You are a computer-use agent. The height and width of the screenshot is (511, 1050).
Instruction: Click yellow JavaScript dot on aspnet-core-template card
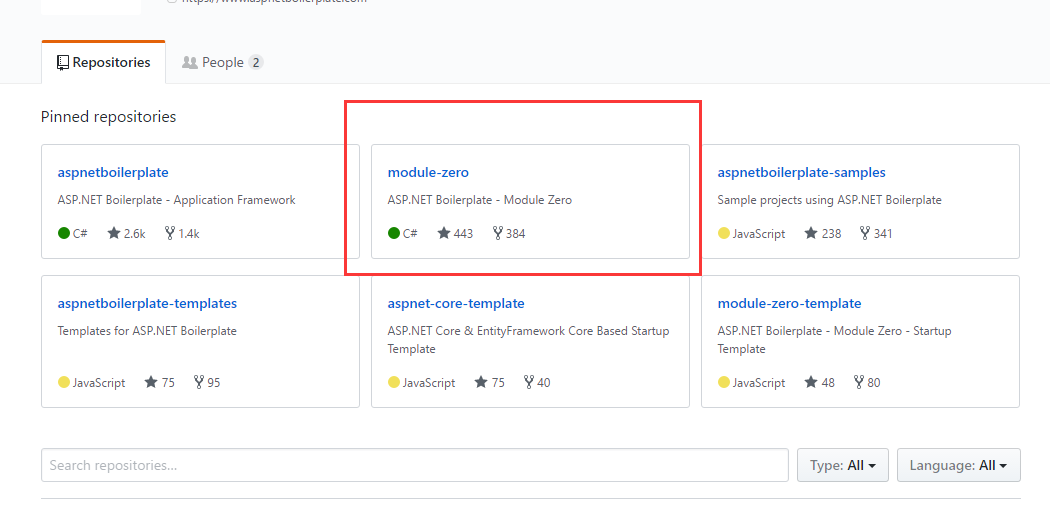point(394,382)
